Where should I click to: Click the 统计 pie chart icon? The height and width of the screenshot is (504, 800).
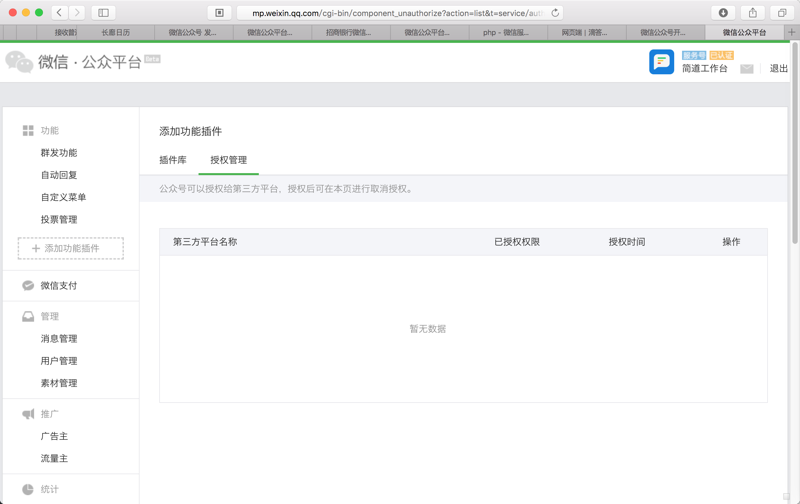[28, 489]
